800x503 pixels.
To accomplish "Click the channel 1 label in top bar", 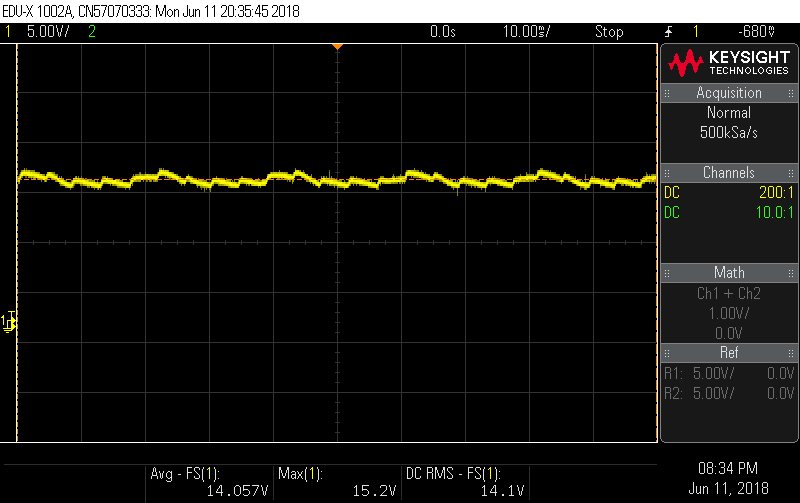I will [x=8, y=32].
